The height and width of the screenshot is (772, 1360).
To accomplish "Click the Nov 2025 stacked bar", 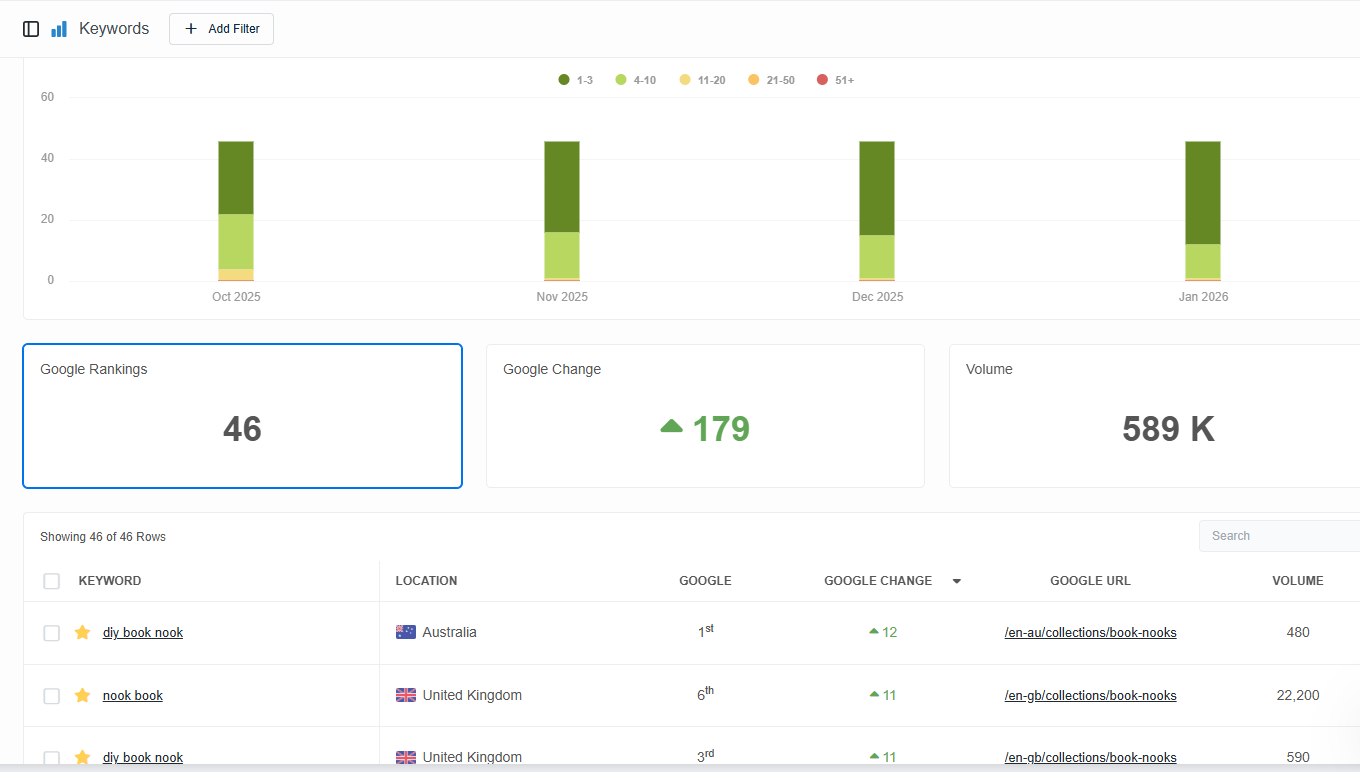I will [x=562, y=211].
